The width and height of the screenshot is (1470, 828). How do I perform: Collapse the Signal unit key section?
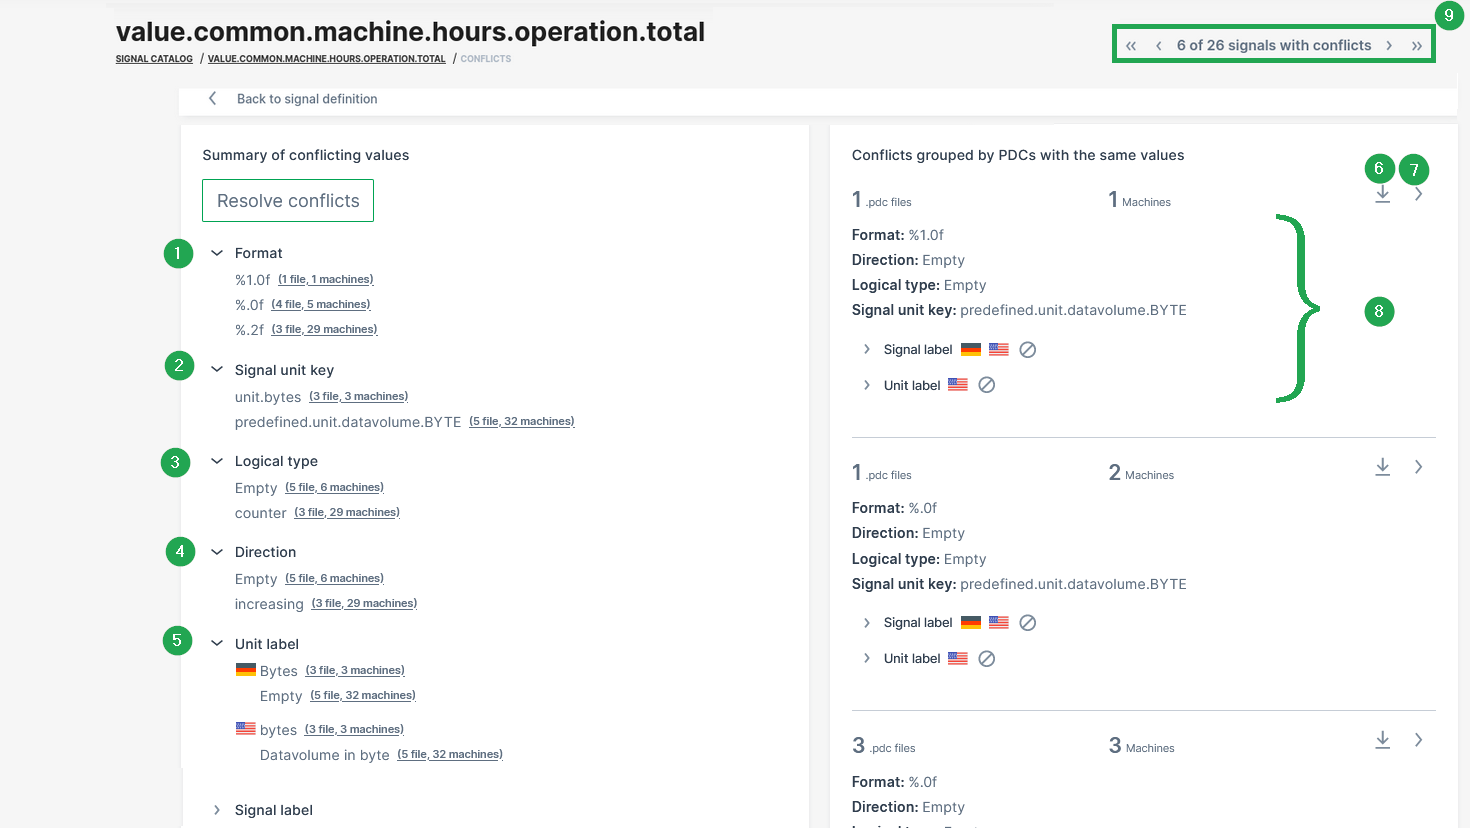pos(217,370)
